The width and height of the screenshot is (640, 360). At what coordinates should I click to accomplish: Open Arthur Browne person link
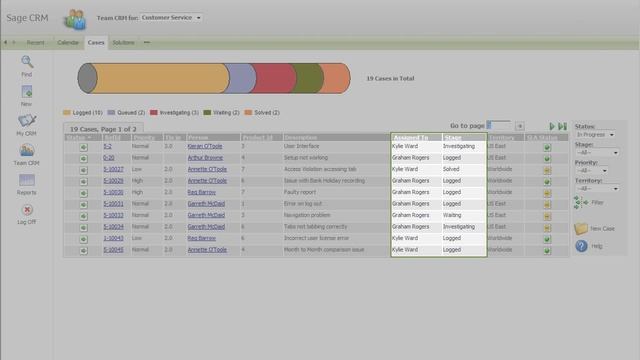tap(205, 158)
